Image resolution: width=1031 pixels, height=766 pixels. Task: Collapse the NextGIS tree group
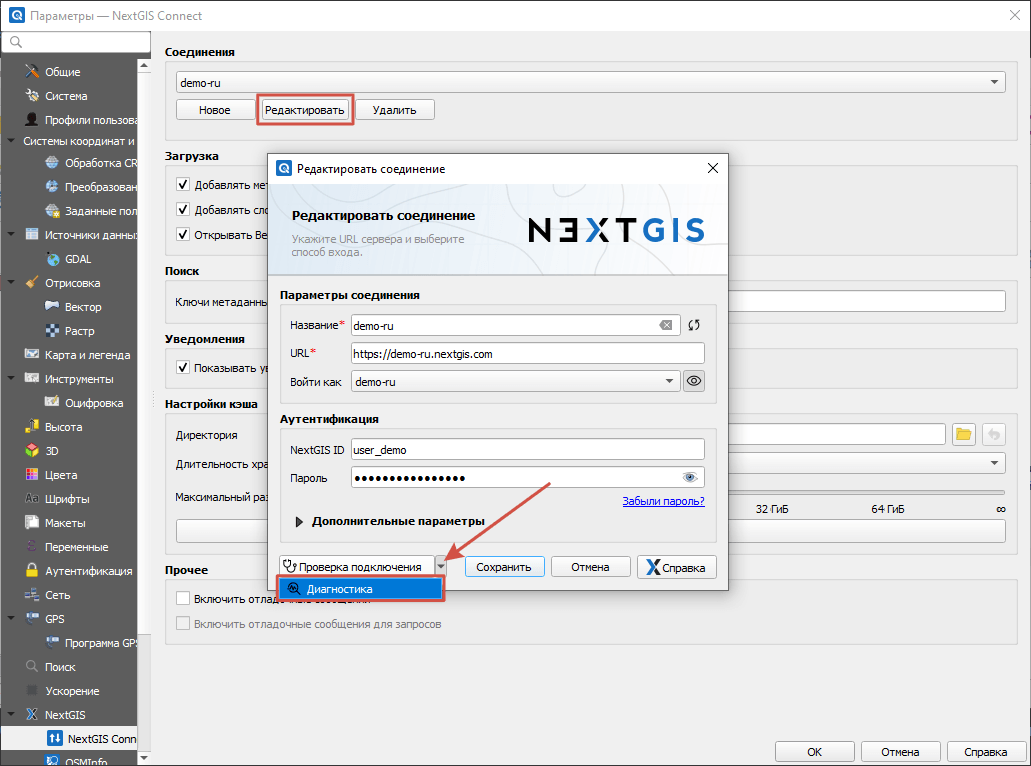tap(11, 714)
